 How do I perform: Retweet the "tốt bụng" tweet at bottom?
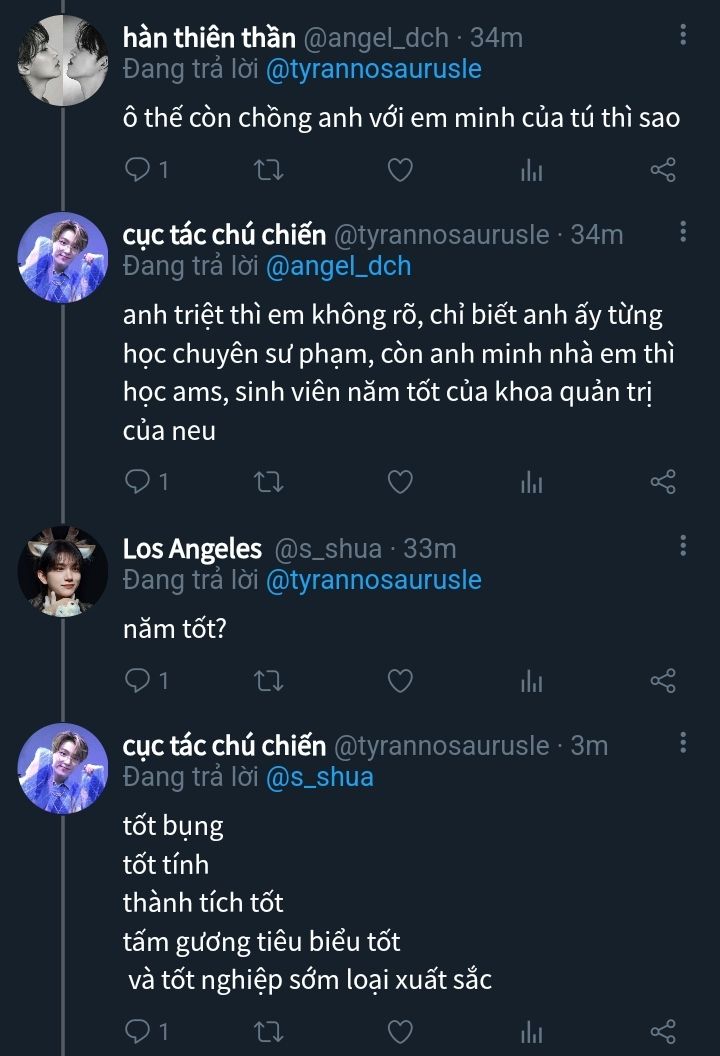269,1030
